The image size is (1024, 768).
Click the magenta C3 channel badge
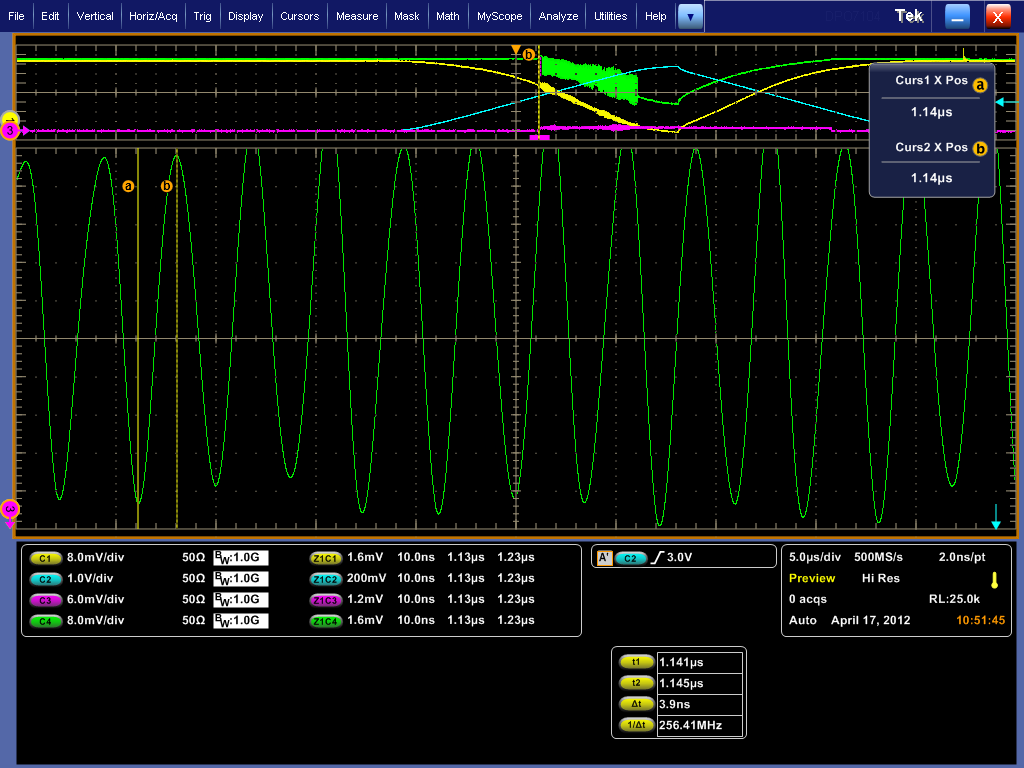45,600
